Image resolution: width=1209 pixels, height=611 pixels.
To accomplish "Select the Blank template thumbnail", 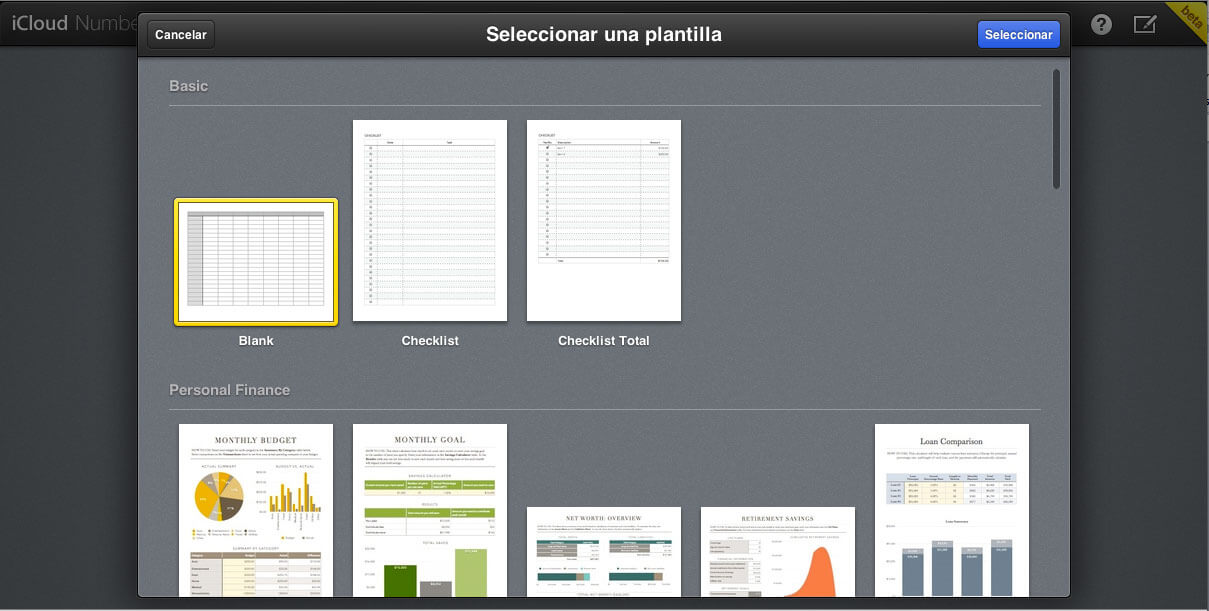I will pos(256,262).
